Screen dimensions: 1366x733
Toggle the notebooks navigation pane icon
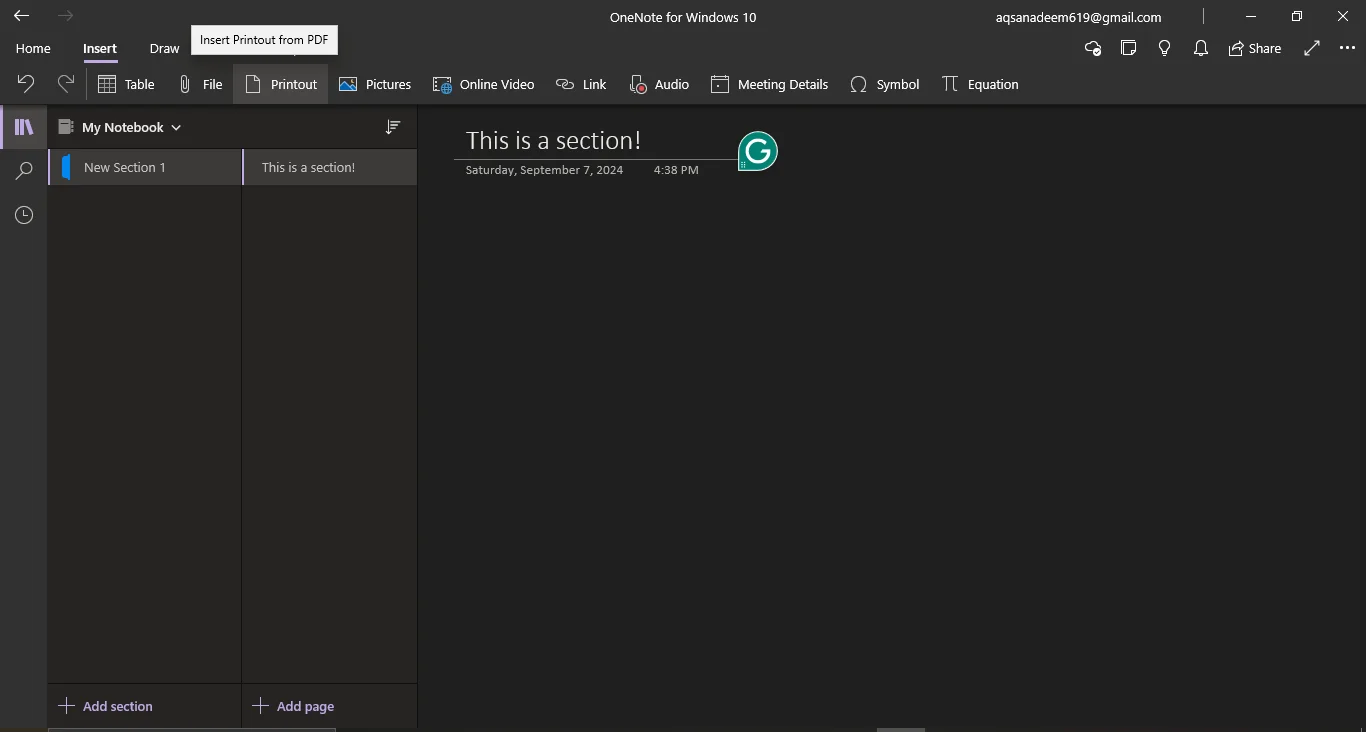pos(24,127)
